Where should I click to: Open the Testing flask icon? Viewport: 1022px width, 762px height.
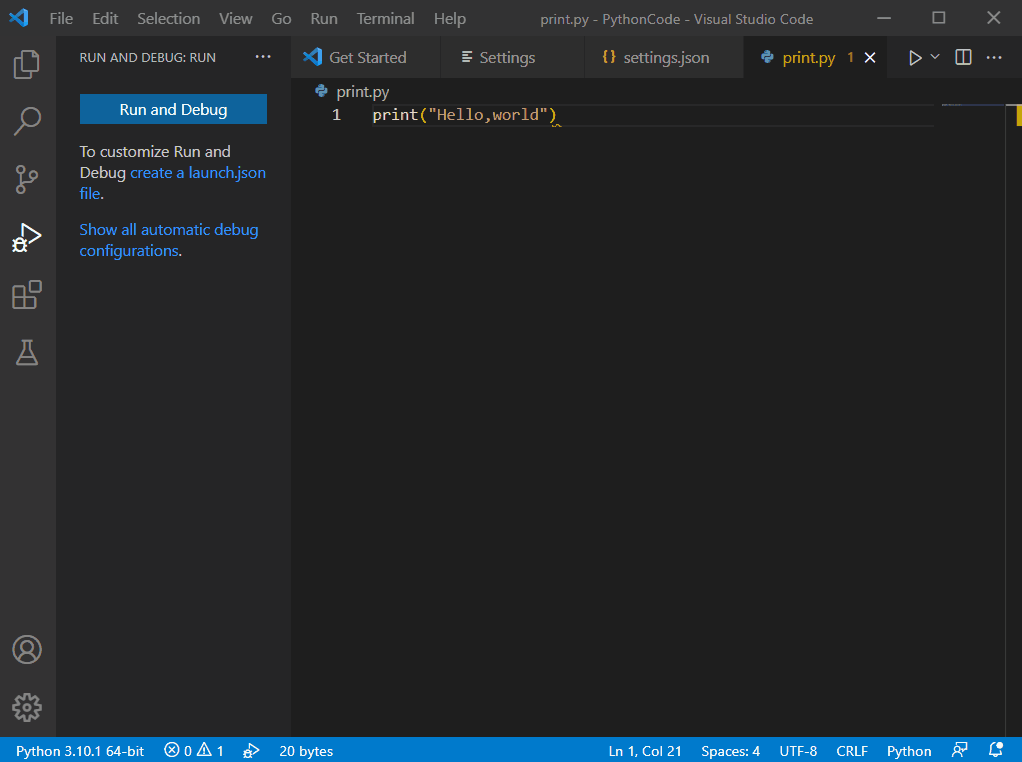[x=26, y=353]
